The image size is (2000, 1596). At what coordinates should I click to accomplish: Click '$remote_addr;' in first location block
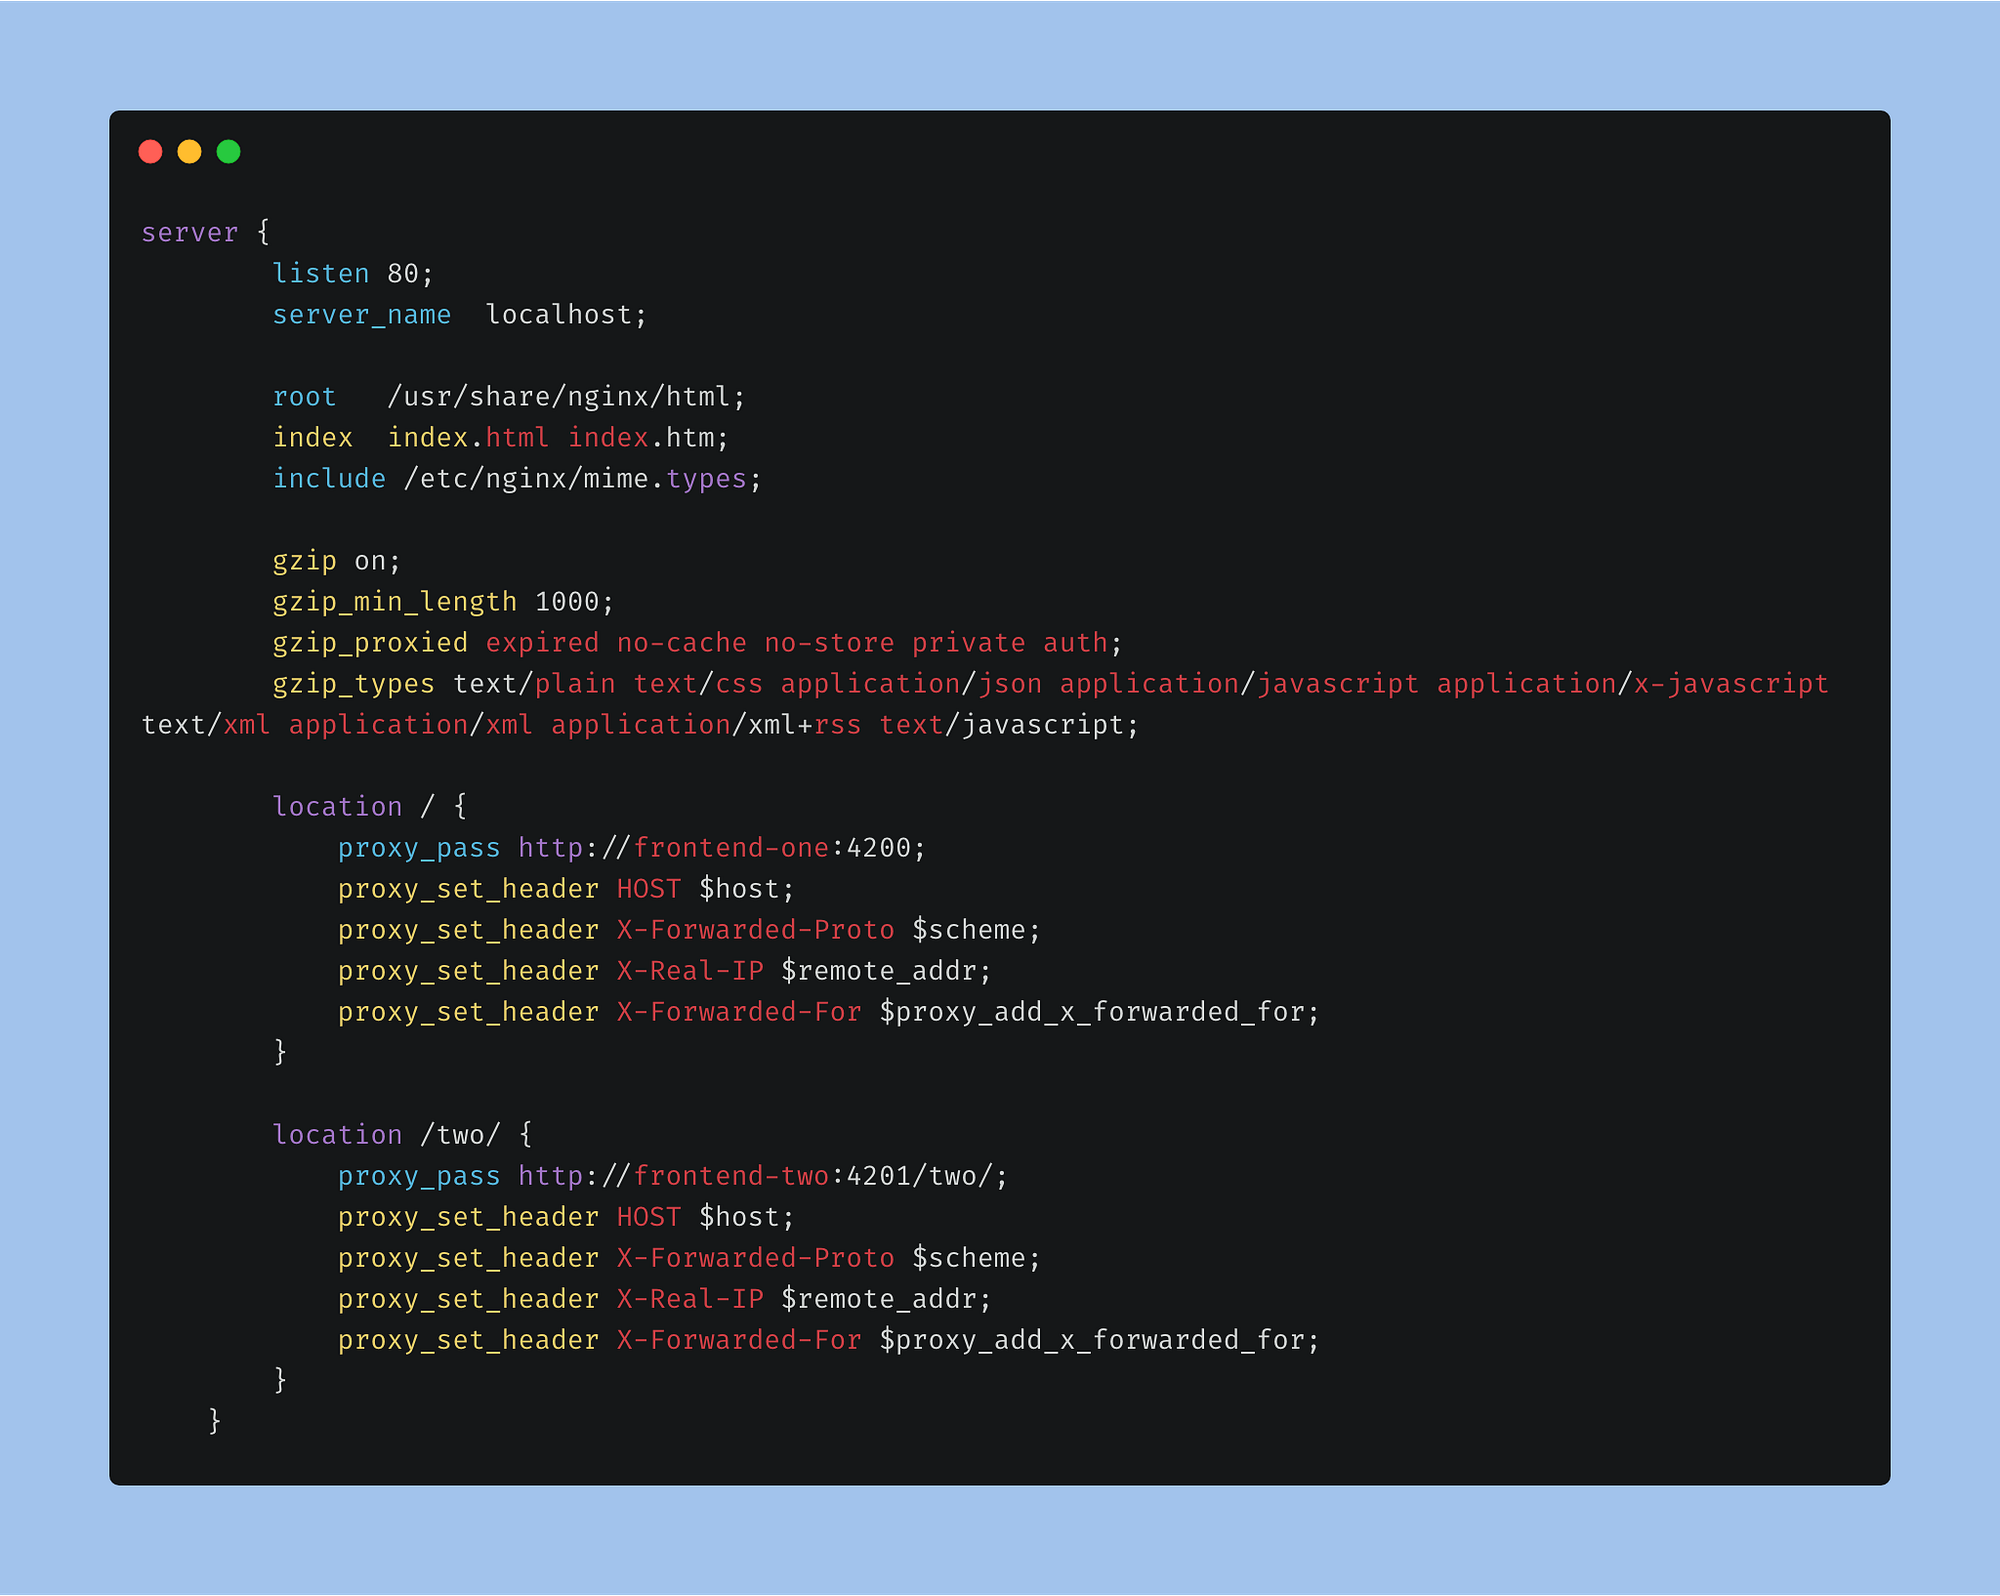(x=885, y=971)
